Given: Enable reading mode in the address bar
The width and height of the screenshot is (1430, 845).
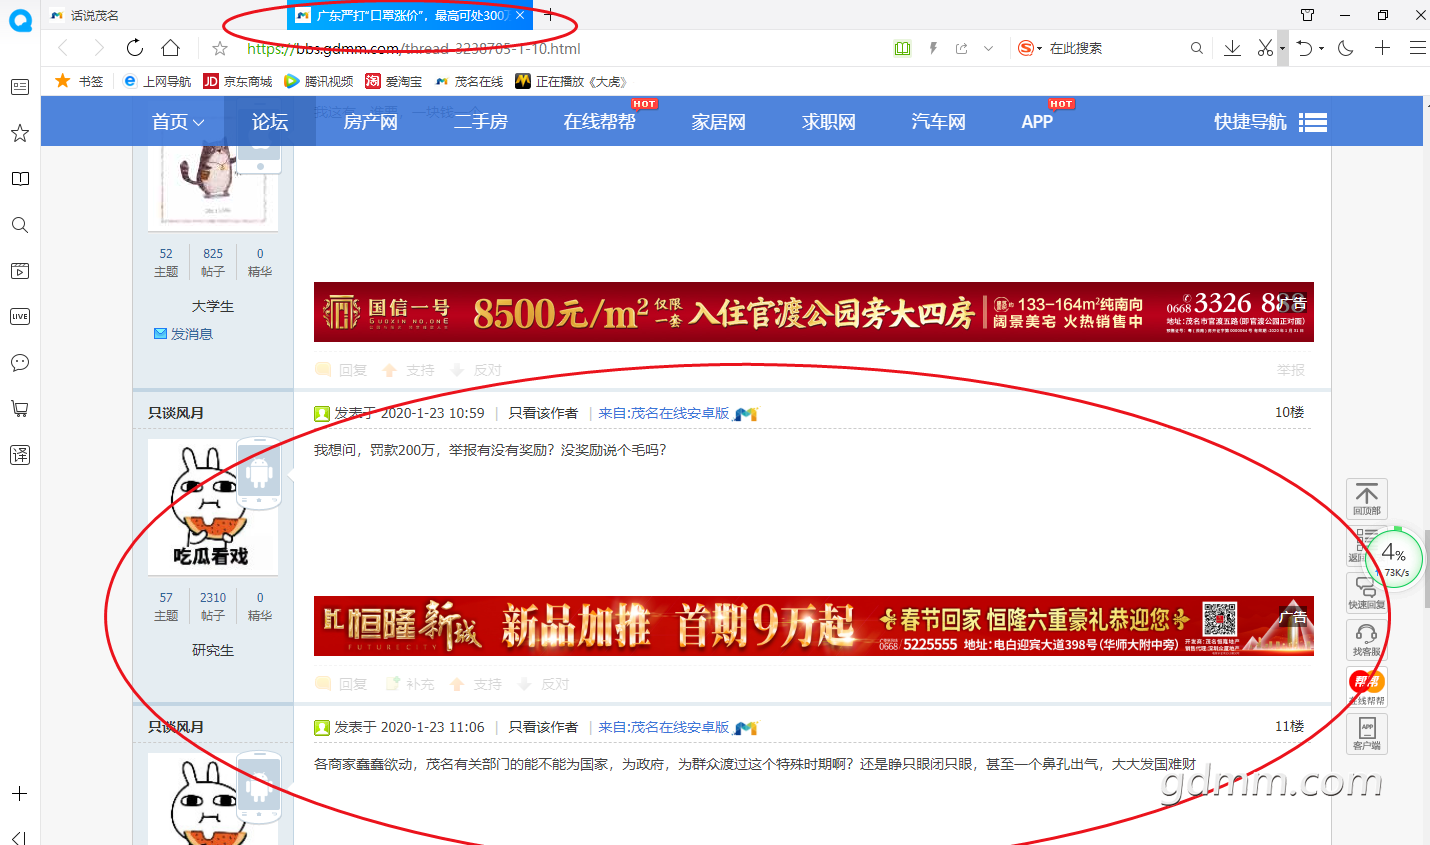Looking at the screenshot, I should coord(902,48).
